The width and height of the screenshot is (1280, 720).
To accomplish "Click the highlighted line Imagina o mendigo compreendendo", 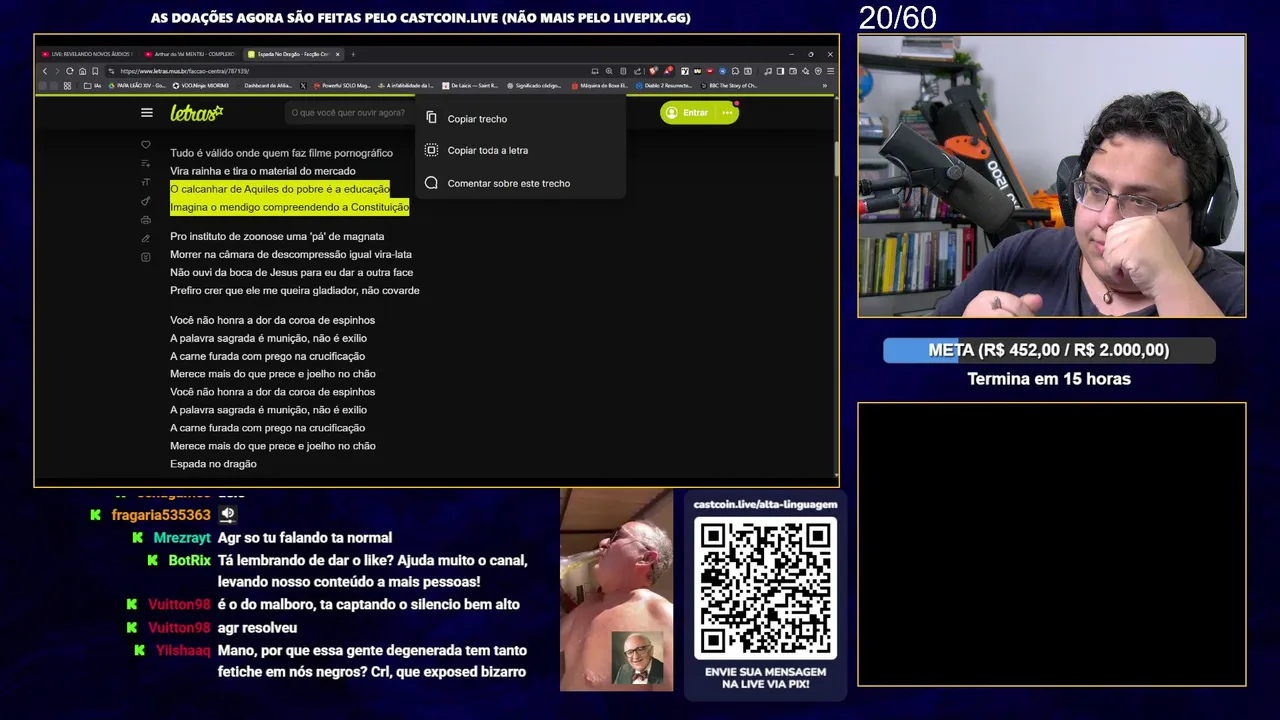I will tap(290, 207).
